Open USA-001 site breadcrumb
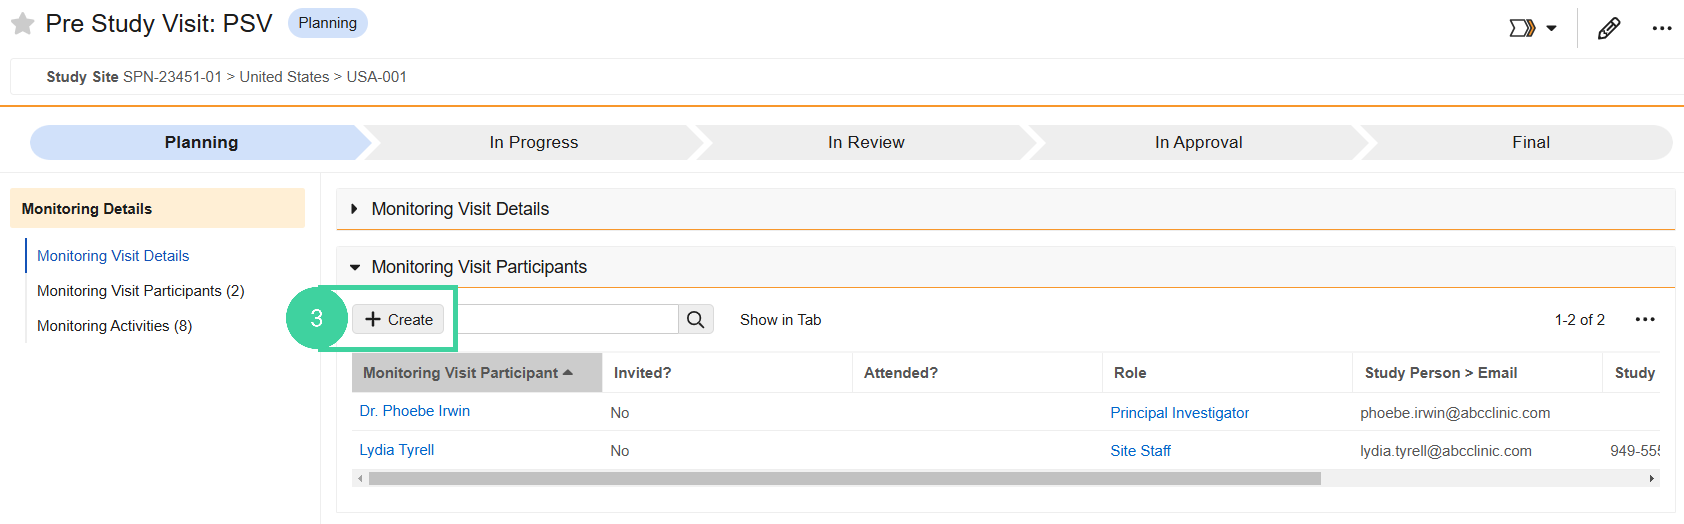The height and width of the screenshot is (524, 1684). click(x=377, y=77)
